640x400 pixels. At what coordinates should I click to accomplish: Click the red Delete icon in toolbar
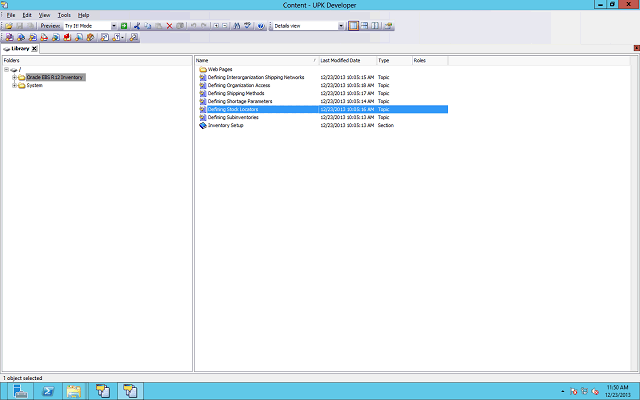point(169,25)
